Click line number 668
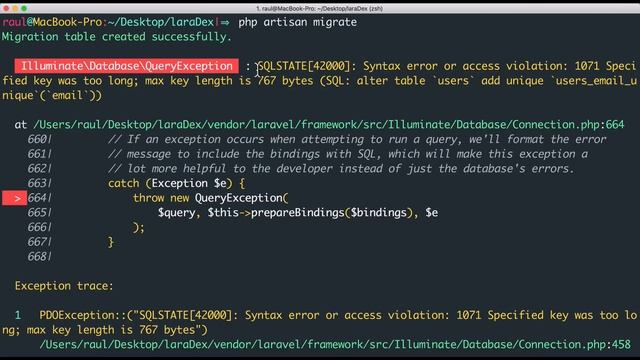 (37, 257)
